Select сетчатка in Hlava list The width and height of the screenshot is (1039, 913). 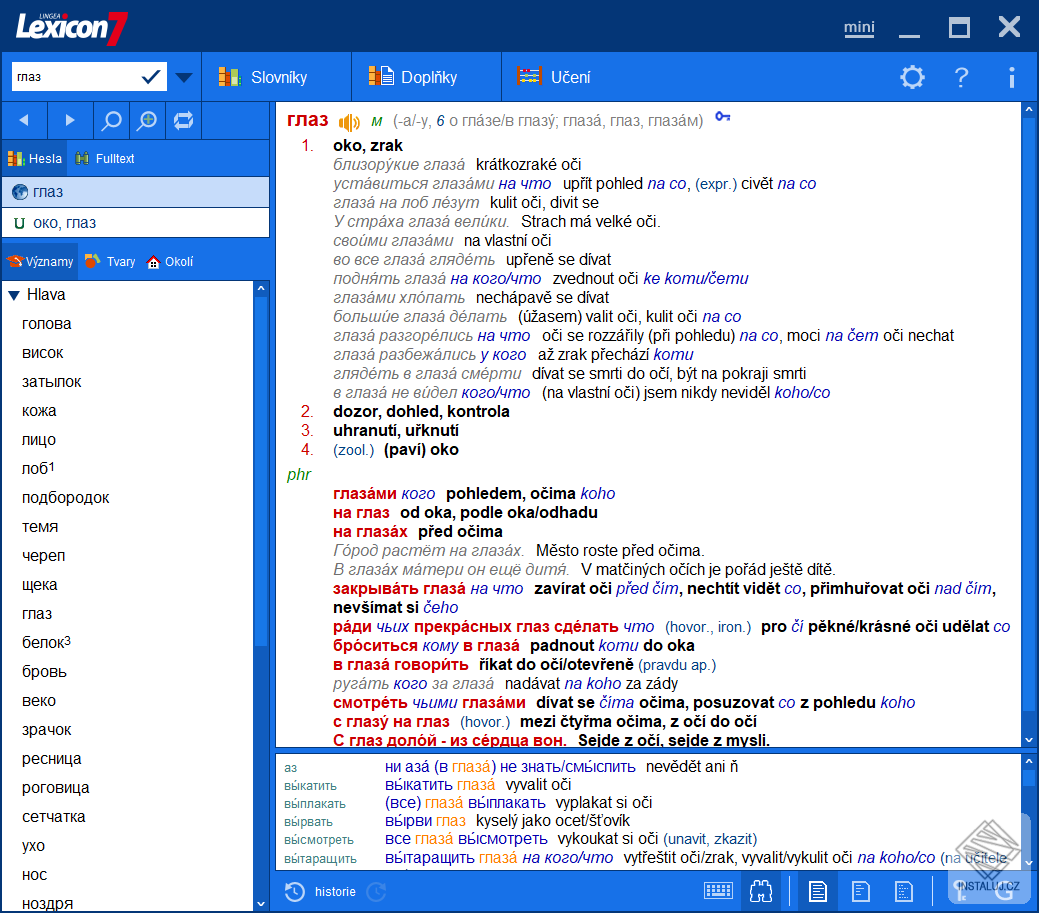click(x=54, y=817)
